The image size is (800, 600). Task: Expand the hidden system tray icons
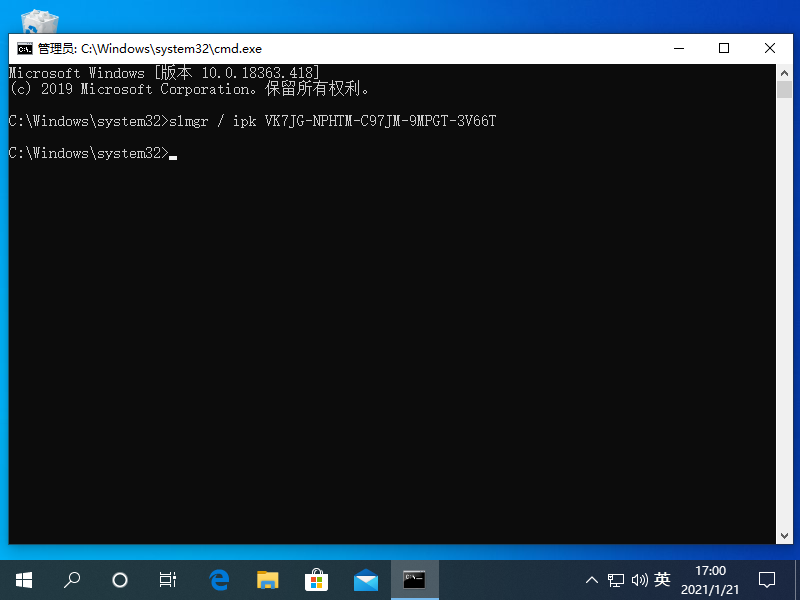coord(591,579)
